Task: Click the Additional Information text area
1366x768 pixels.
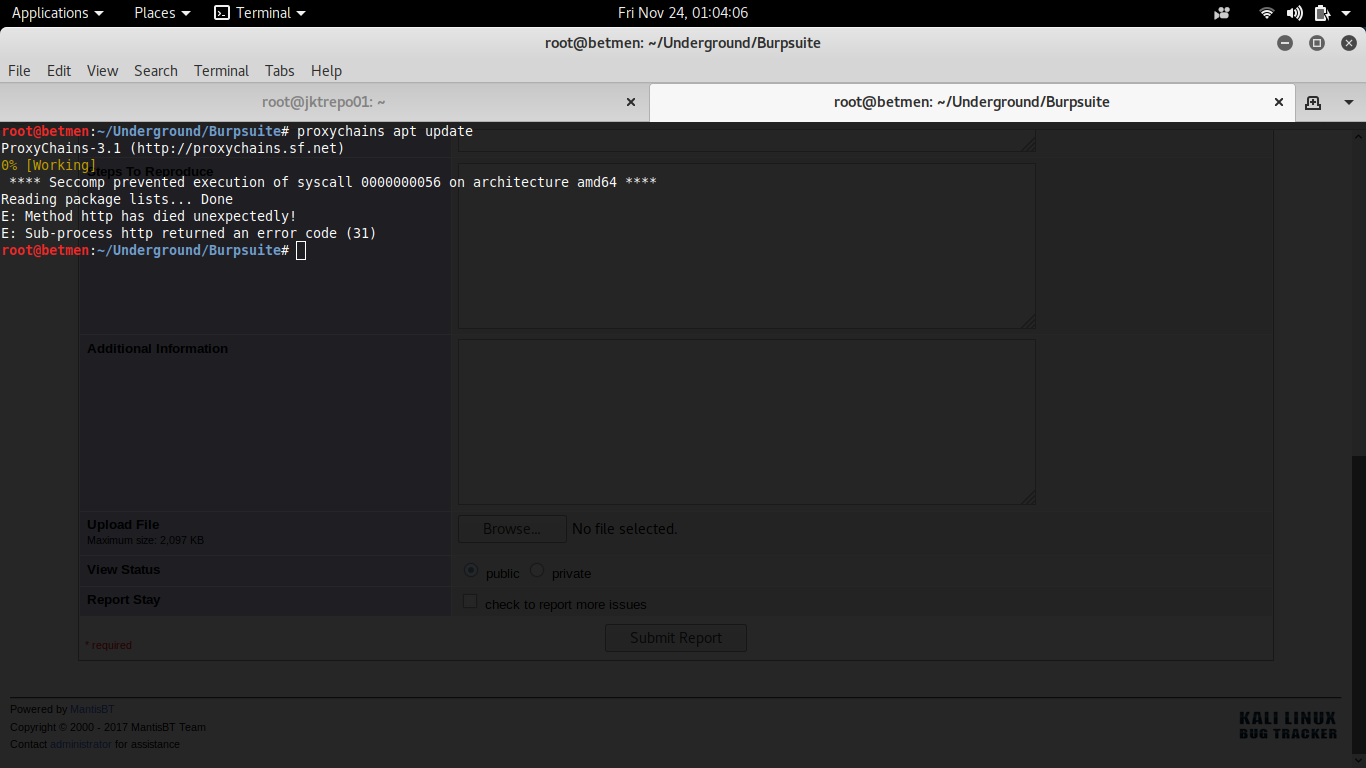Action: coord(746,422)
